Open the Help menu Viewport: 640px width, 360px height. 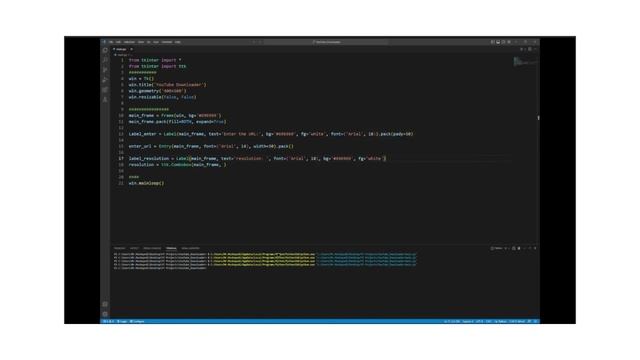pos(178,42)
